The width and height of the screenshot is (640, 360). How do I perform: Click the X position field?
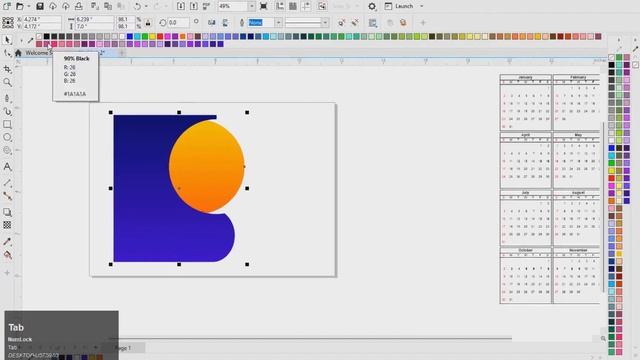[x=41, y=19]
